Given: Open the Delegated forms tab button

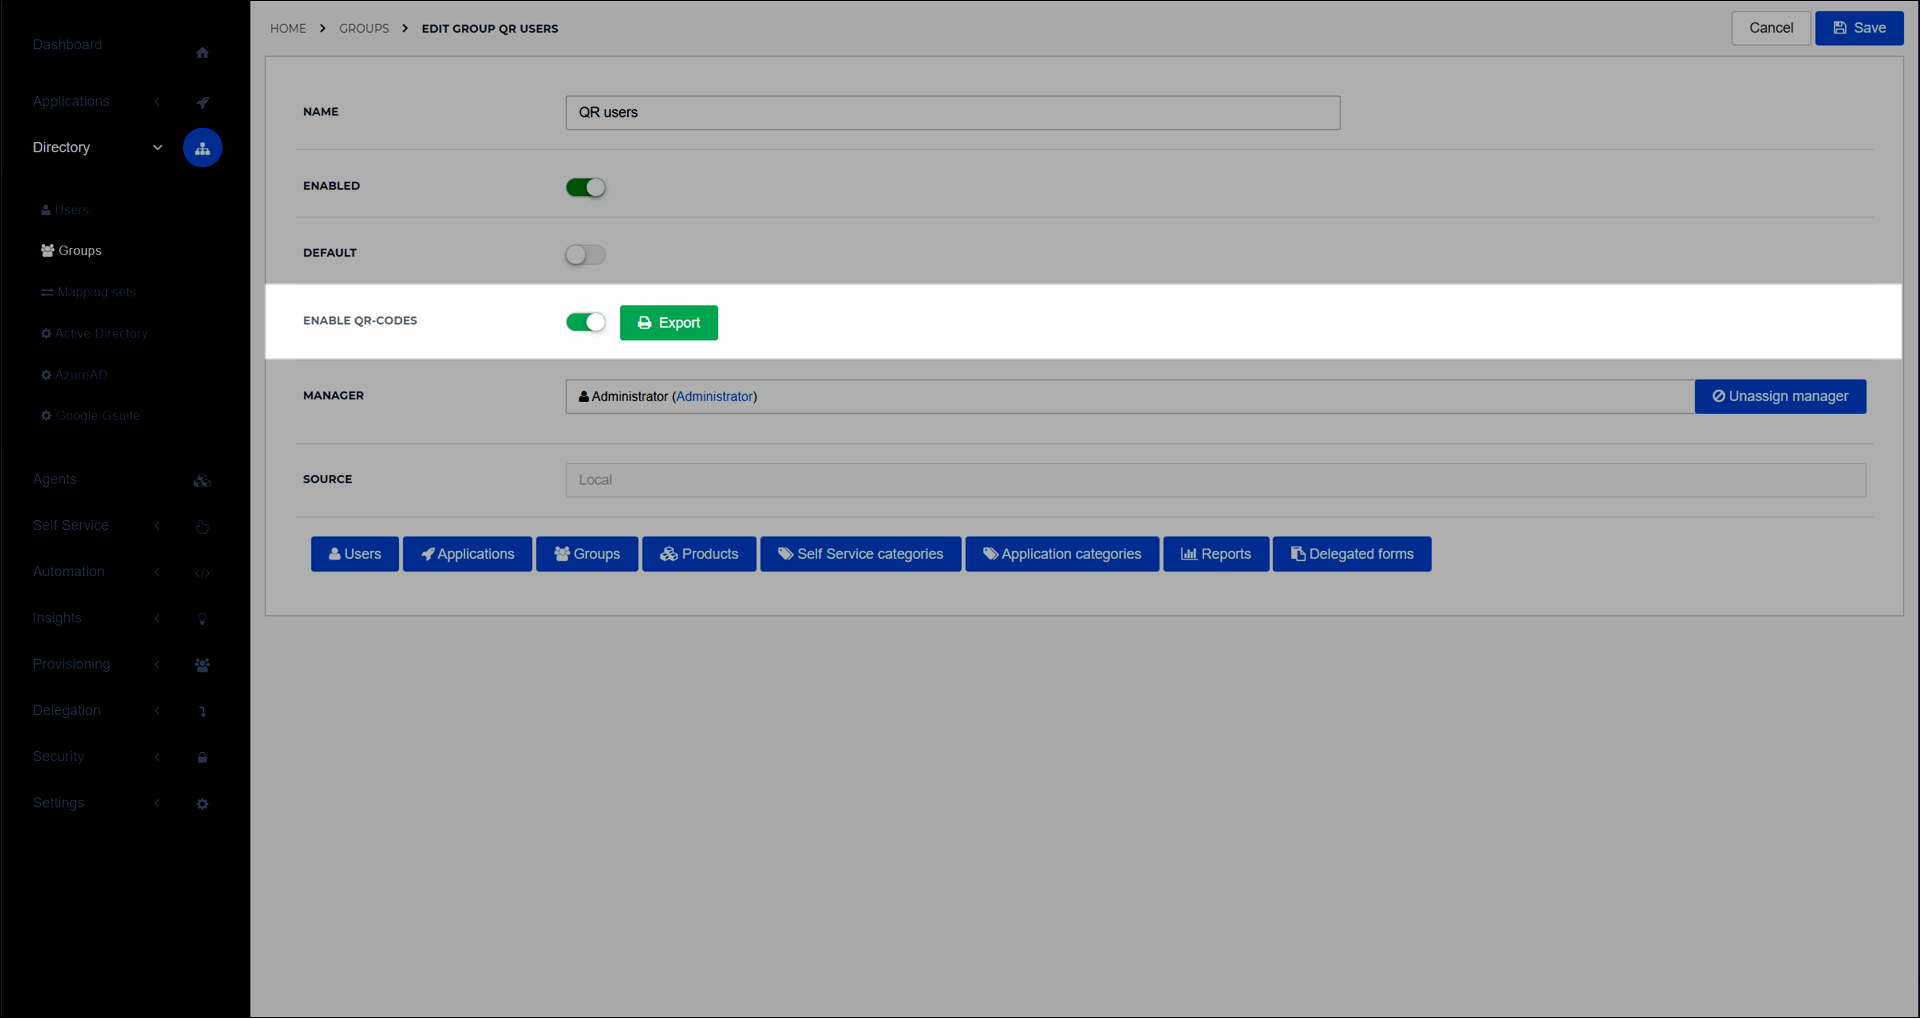Looking at the screenshot, I should tap(1352, 555).
